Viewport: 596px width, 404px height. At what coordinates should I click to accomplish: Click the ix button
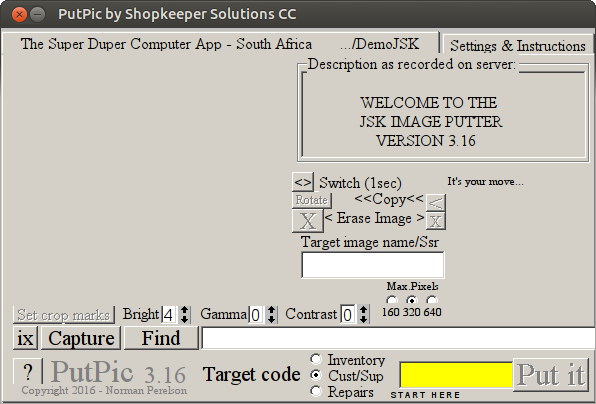click(25, 338)
